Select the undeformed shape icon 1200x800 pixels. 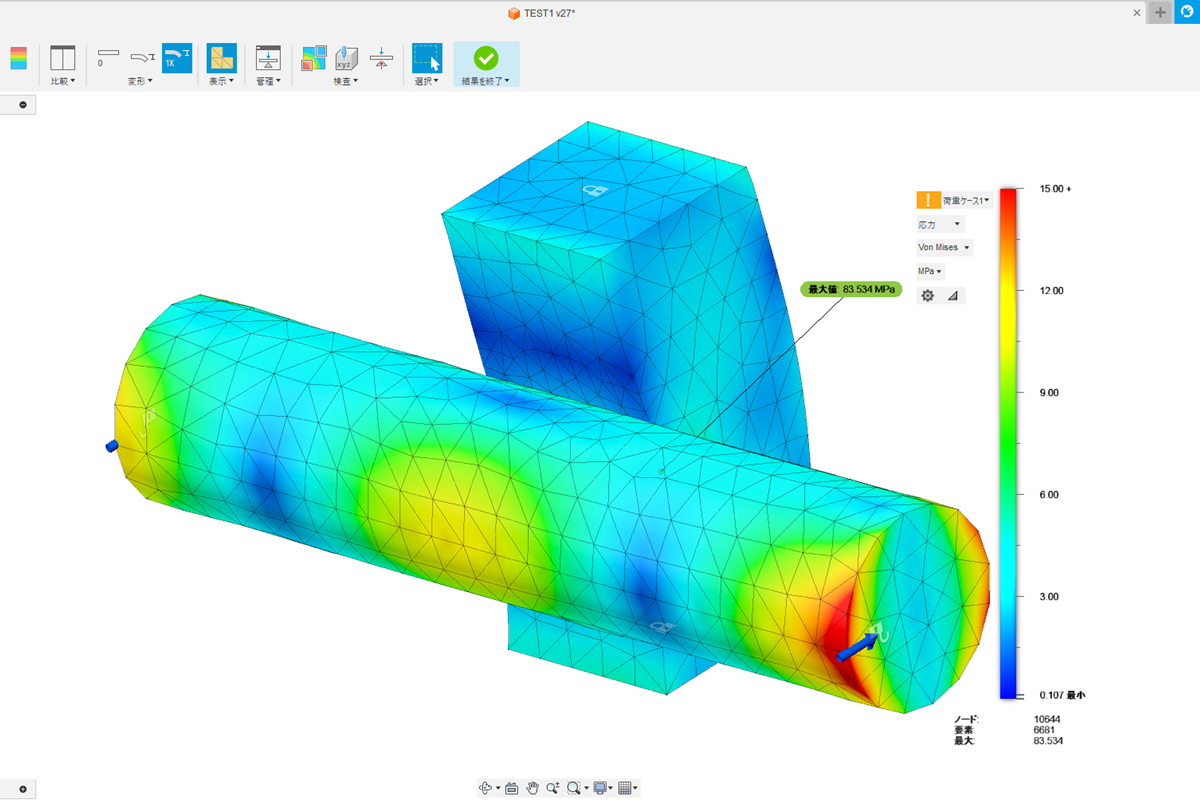108,57
